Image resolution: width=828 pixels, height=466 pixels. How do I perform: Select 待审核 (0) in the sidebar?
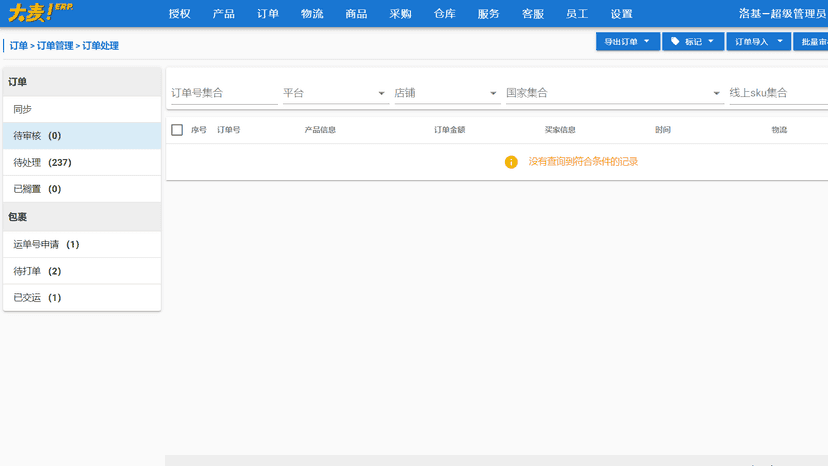pyautogui.click(x=82, y=136)
